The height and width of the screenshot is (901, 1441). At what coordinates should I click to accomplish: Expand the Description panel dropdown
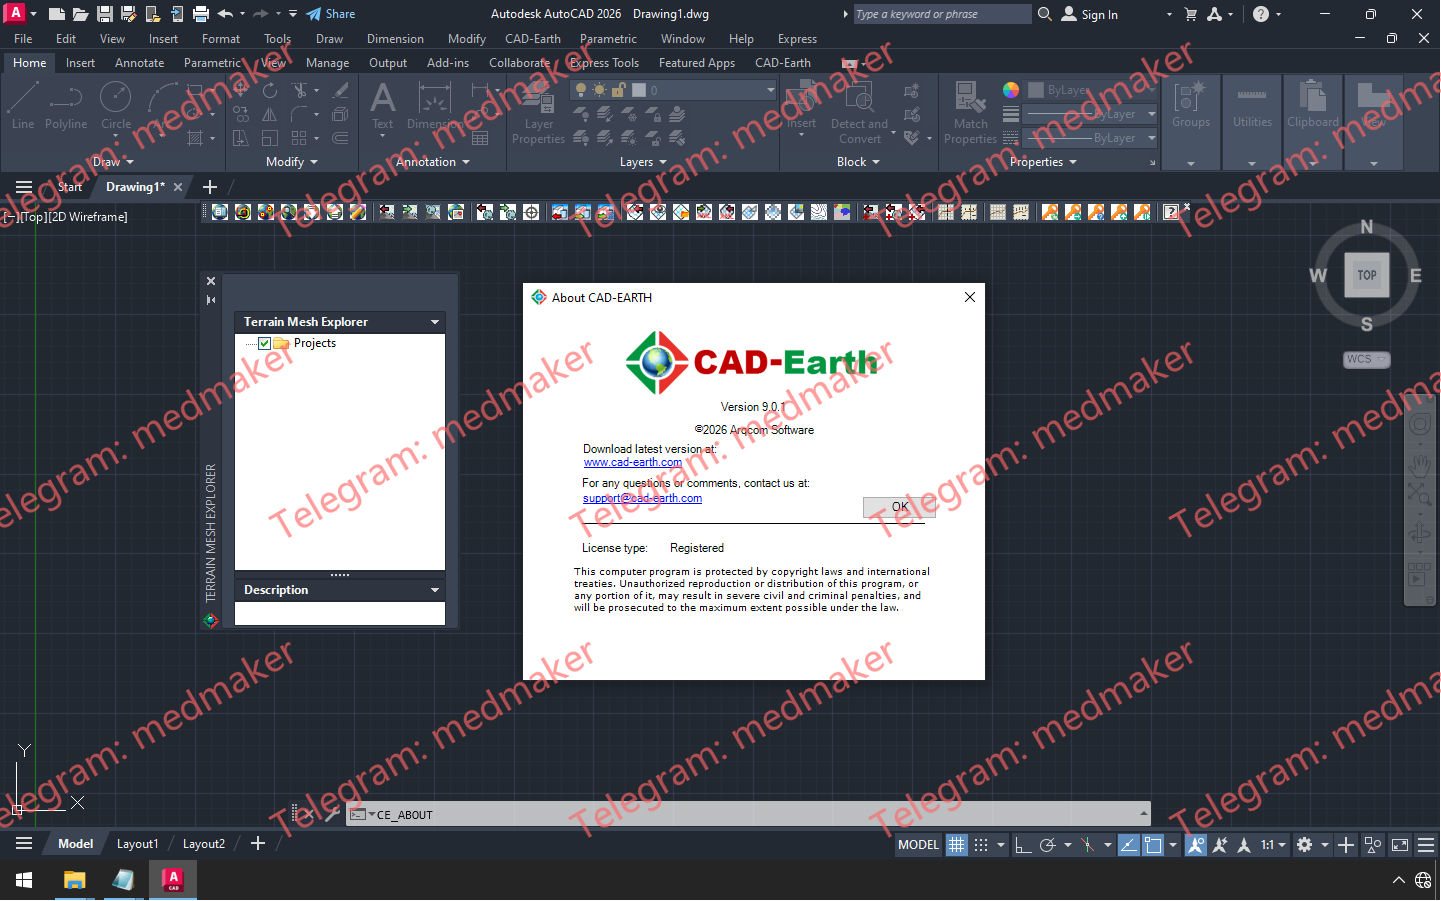click(433, 589)
